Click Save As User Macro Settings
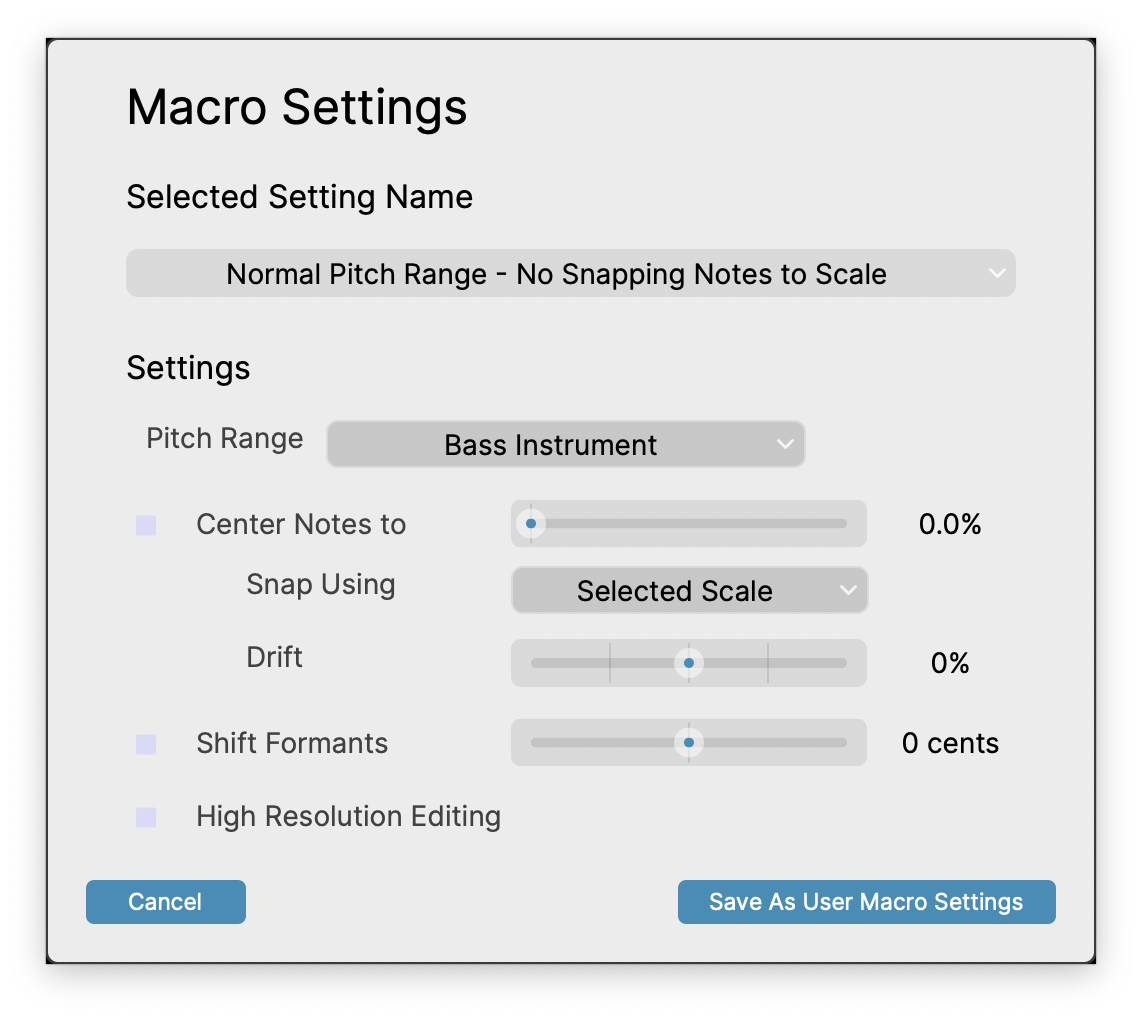This screenshot has height=1018, width=1142. point(866,901)
